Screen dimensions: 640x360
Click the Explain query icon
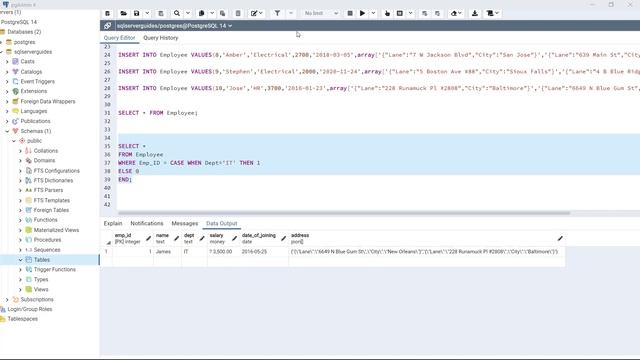coord(387,13)
